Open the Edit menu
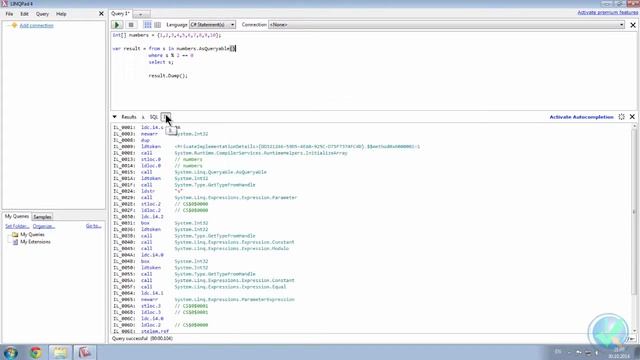The image size is (640, 360). [24, 14]
